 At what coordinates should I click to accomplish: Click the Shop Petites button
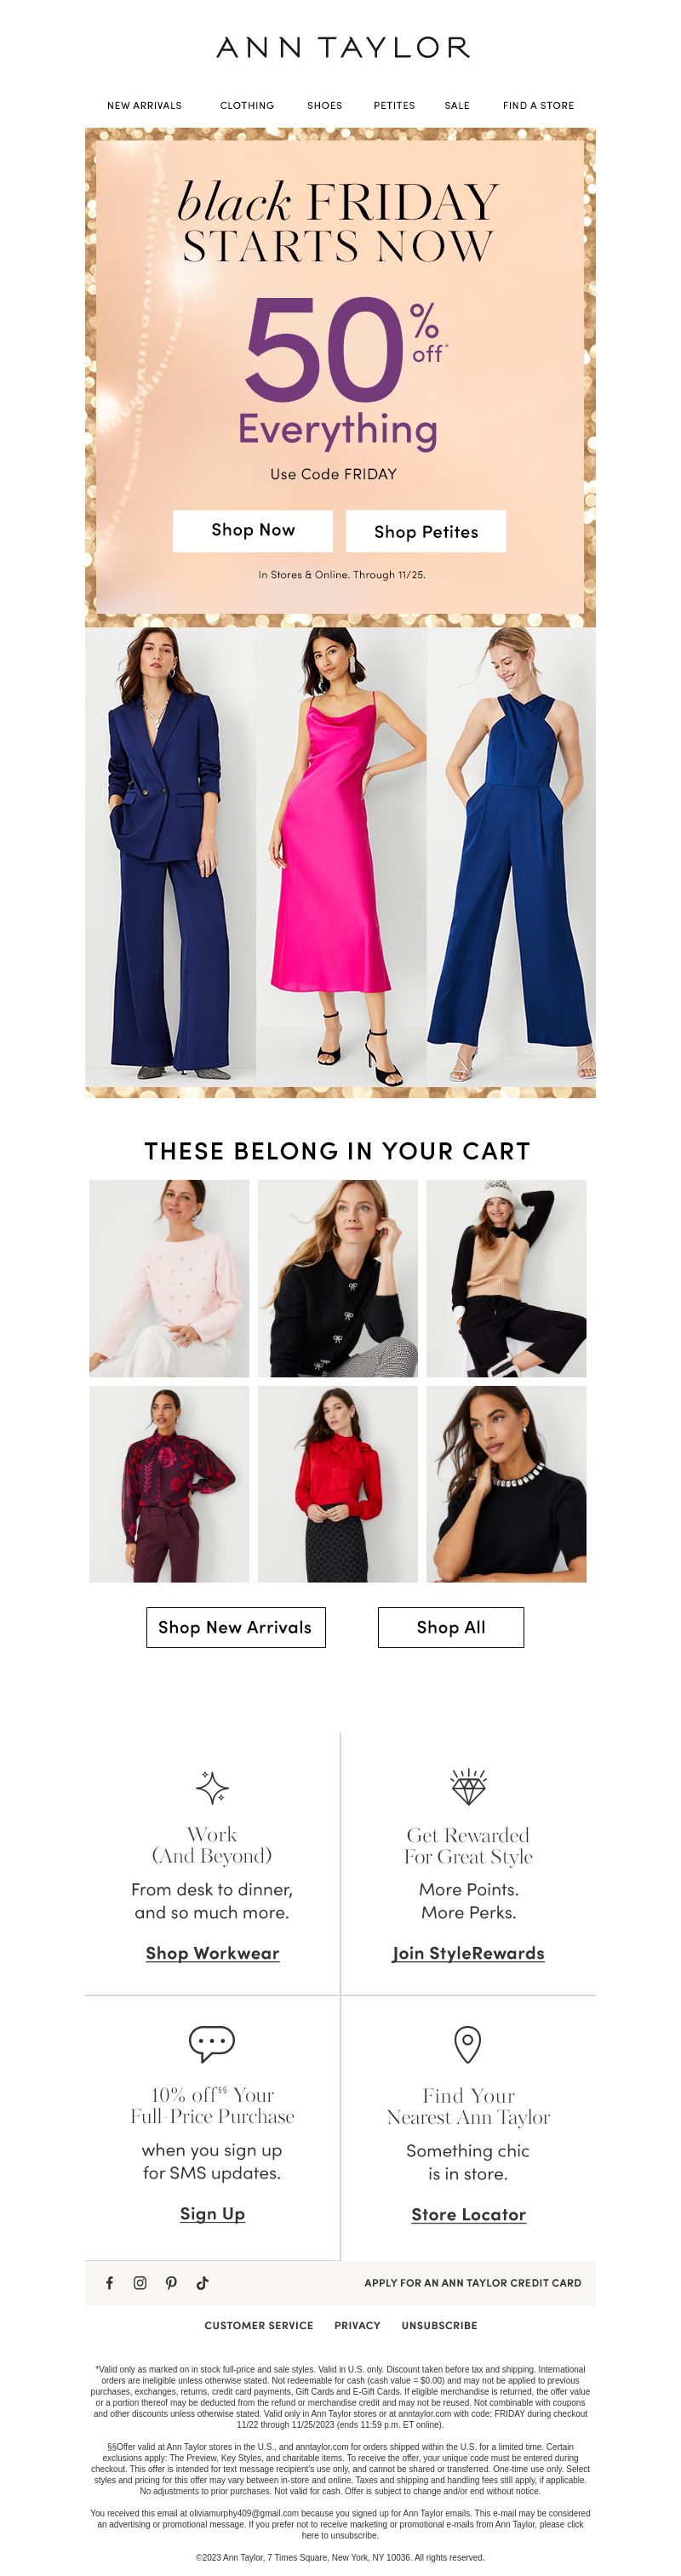click(x=426, y=531)
